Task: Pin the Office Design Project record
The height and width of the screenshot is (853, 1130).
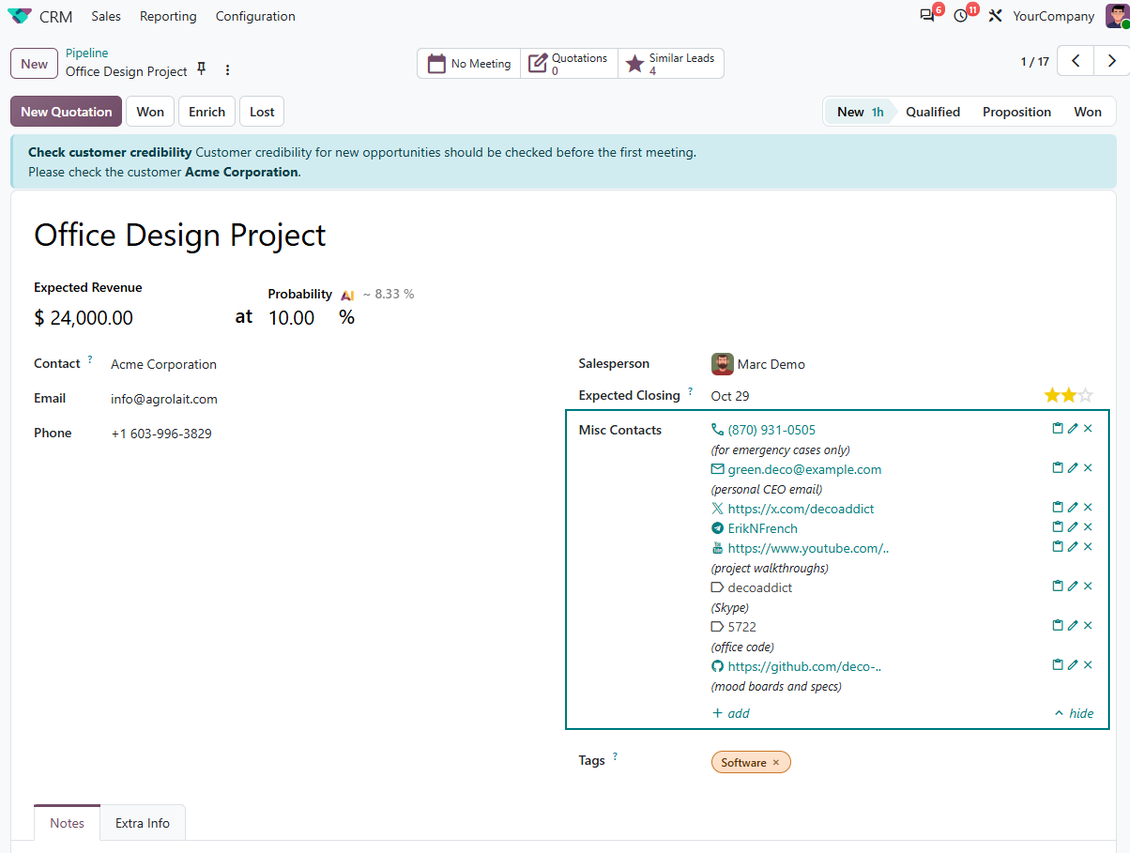Action: (x=202, y=69)
